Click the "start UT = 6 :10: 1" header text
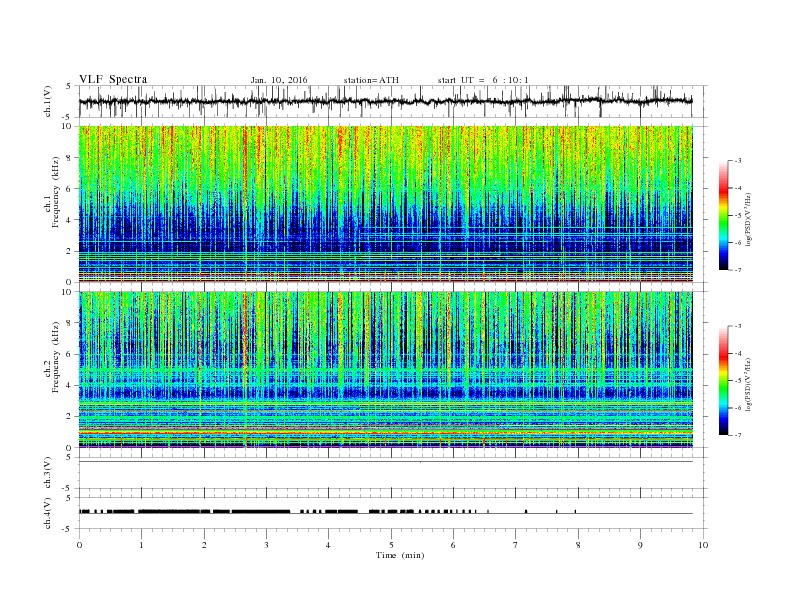Image resolution: width=792 pixels, height=612 pixels. tap(483, 80)
